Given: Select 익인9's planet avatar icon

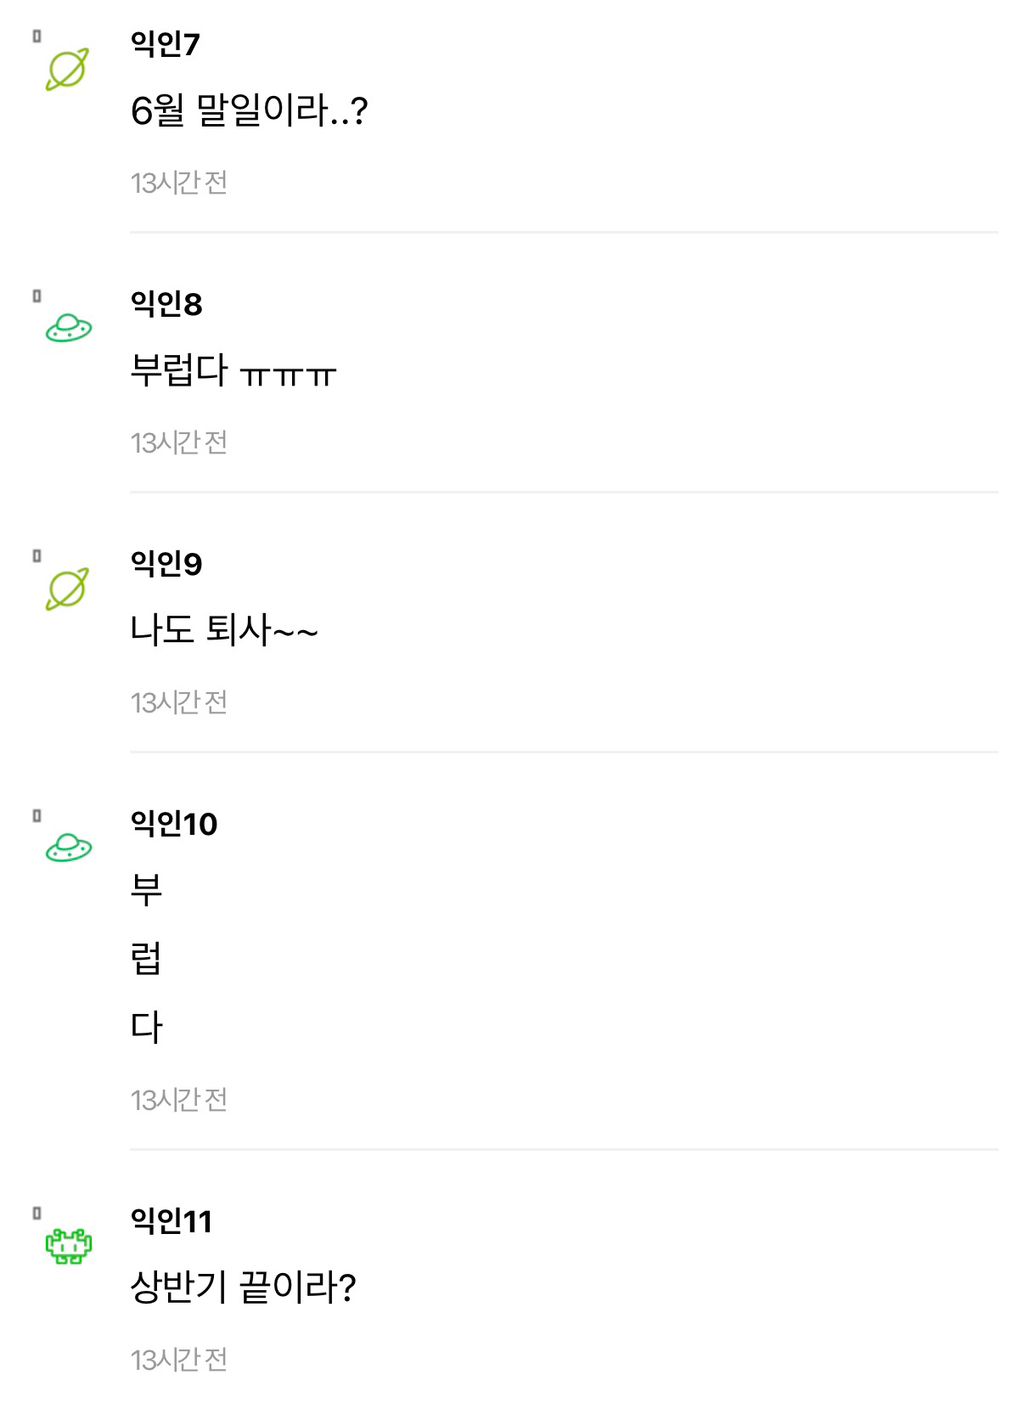Looking at the screenshot, I should point(67,589).
